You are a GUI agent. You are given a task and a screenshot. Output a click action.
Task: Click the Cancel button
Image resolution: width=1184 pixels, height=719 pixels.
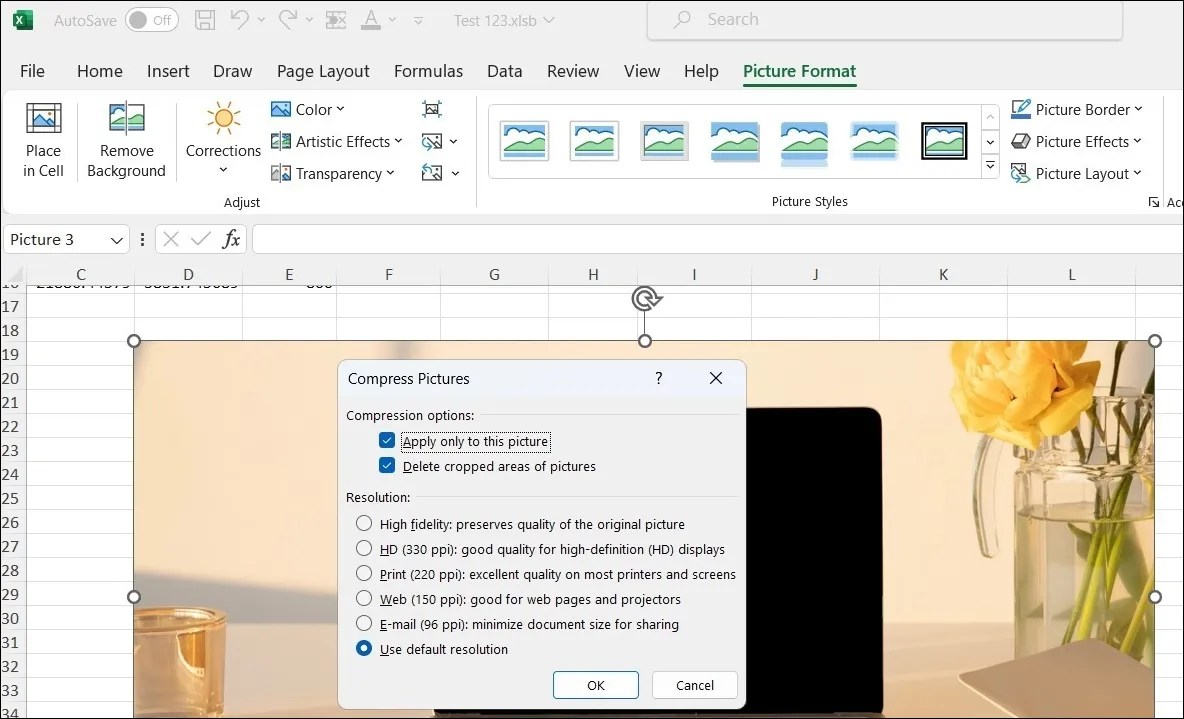pos(694,685)
